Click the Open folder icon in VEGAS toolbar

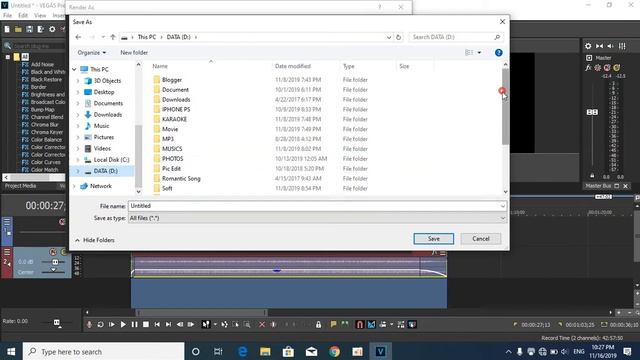18,29
